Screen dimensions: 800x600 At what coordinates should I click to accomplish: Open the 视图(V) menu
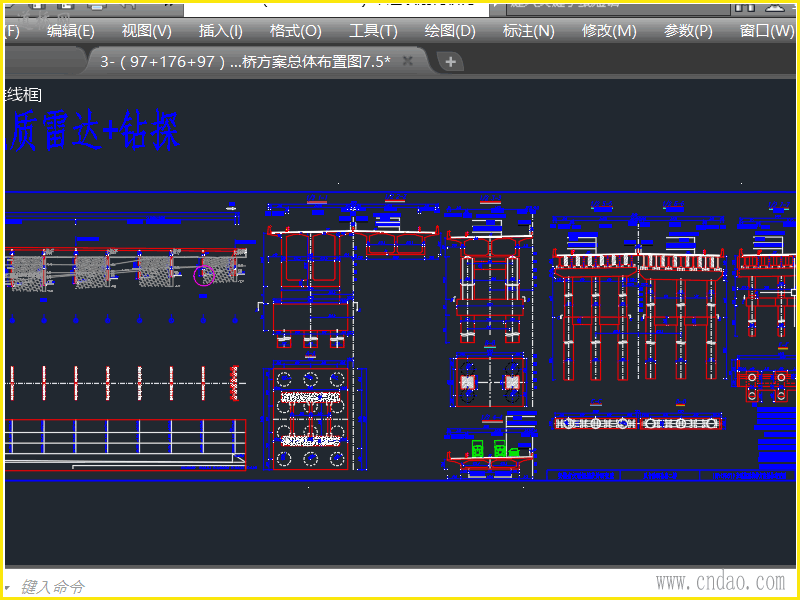coord(146,31)
